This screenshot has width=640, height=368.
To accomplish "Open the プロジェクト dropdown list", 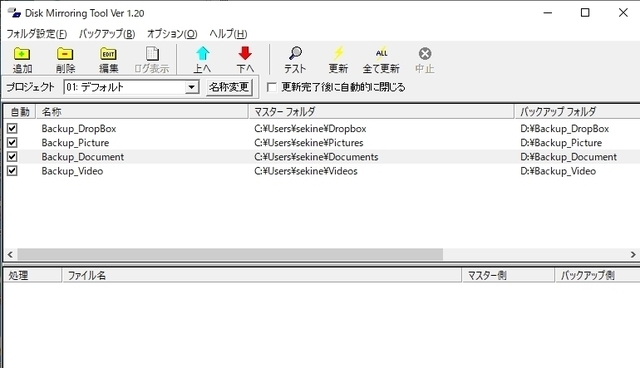I will coord(191,87).
